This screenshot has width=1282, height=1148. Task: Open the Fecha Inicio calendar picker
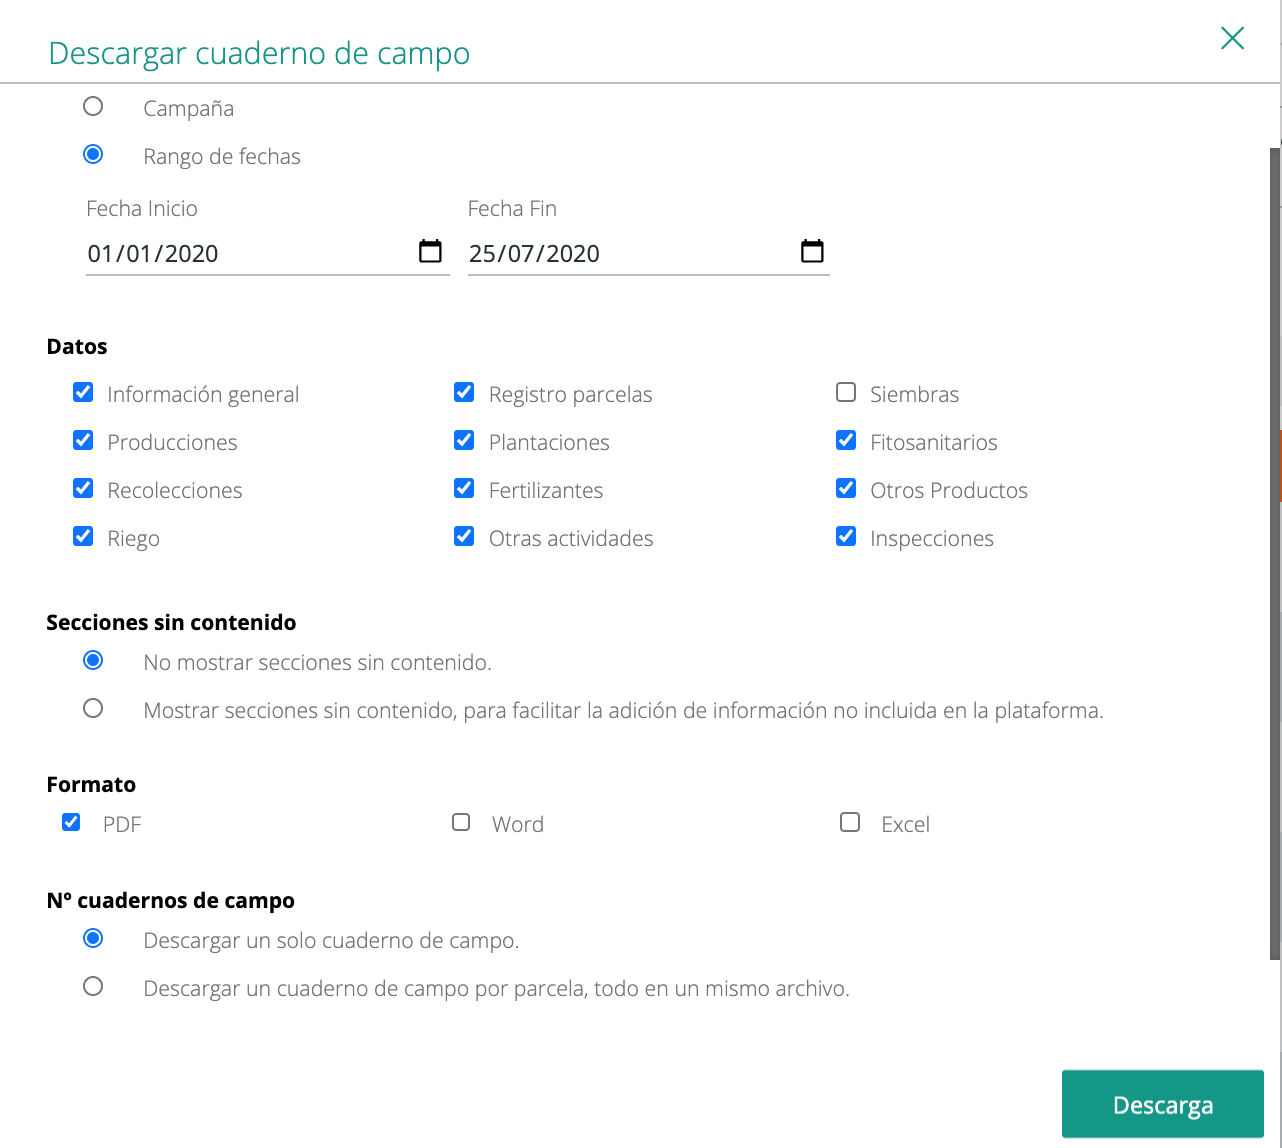pyautogui.click(x=430, y=251)
